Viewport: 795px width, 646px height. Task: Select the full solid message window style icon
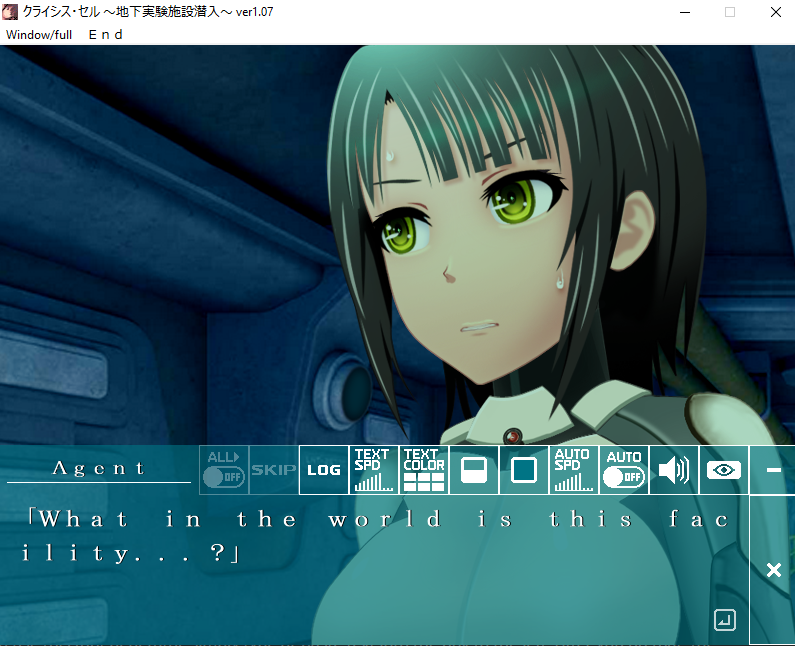tap(524, 470)
